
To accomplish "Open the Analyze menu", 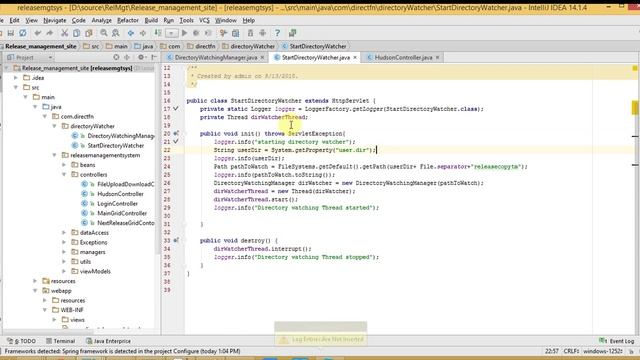I will (101, 20).
